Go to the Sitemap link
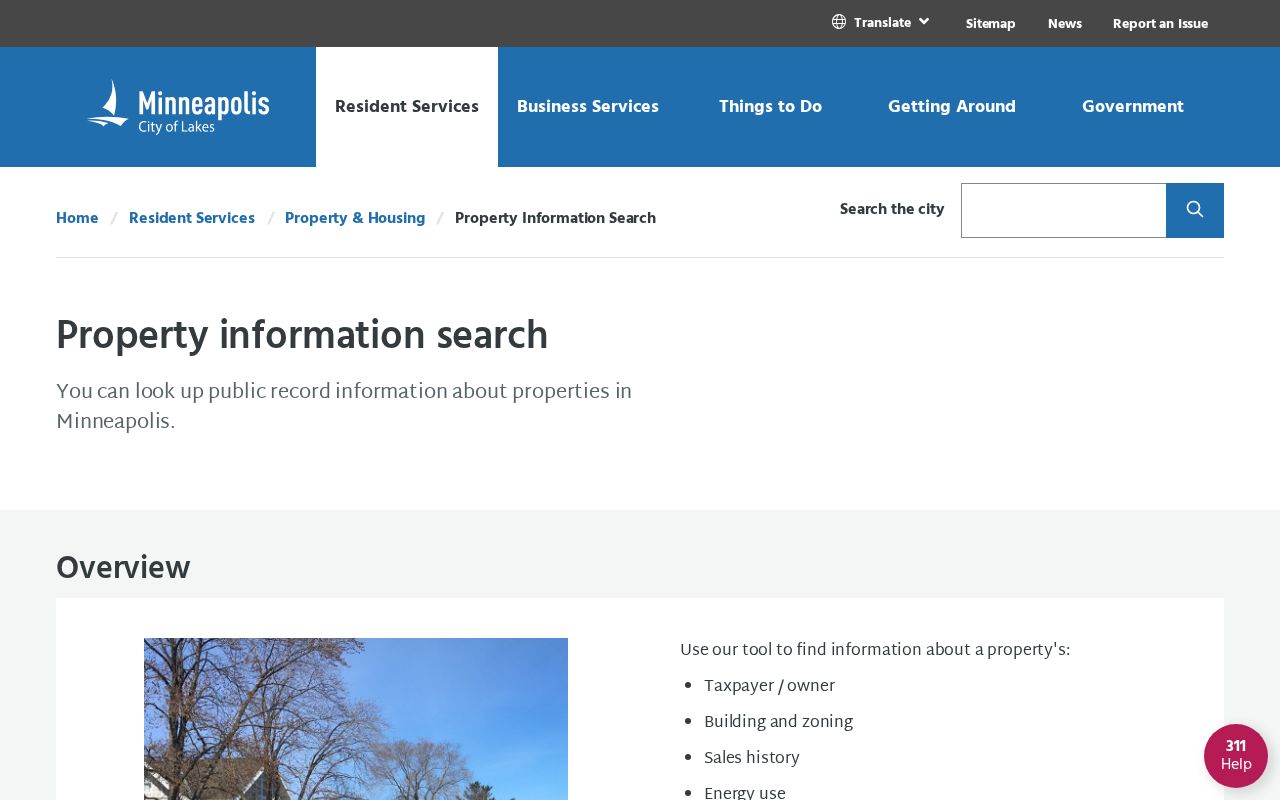This screenshot has width=1280, height=800. (991, 24)
